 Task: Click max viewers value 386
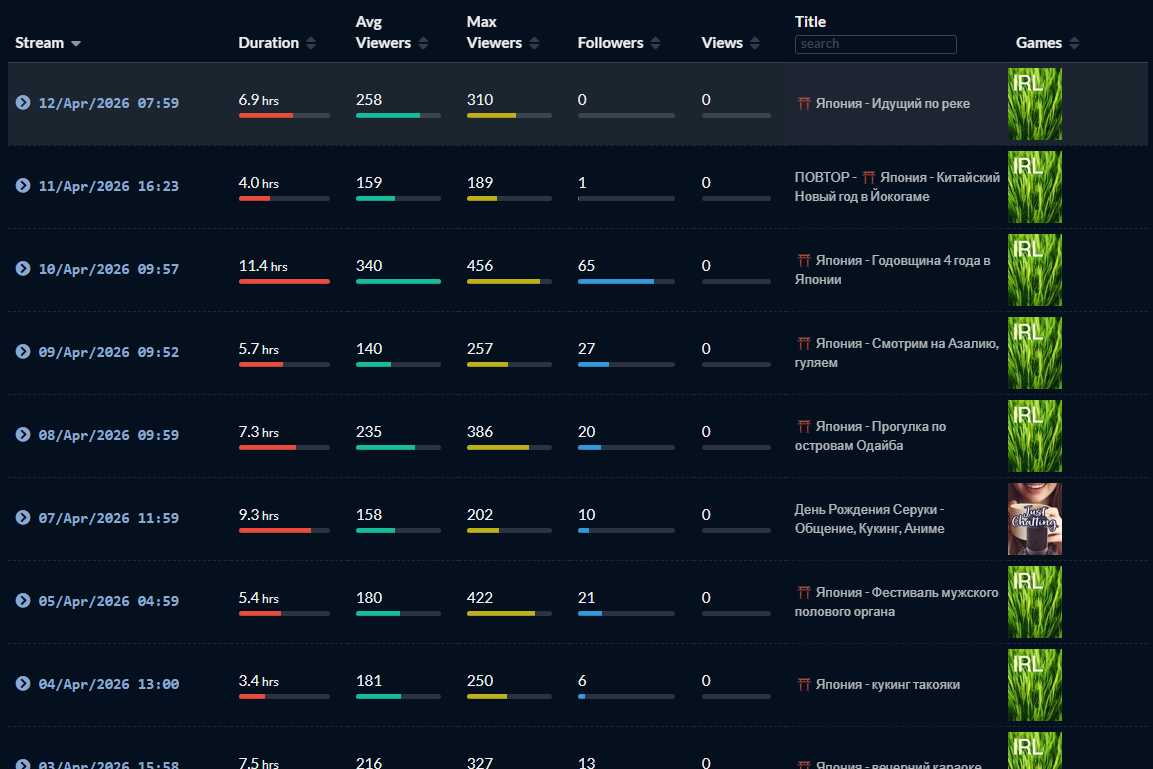pyautogui.click(x=480, y=432)
